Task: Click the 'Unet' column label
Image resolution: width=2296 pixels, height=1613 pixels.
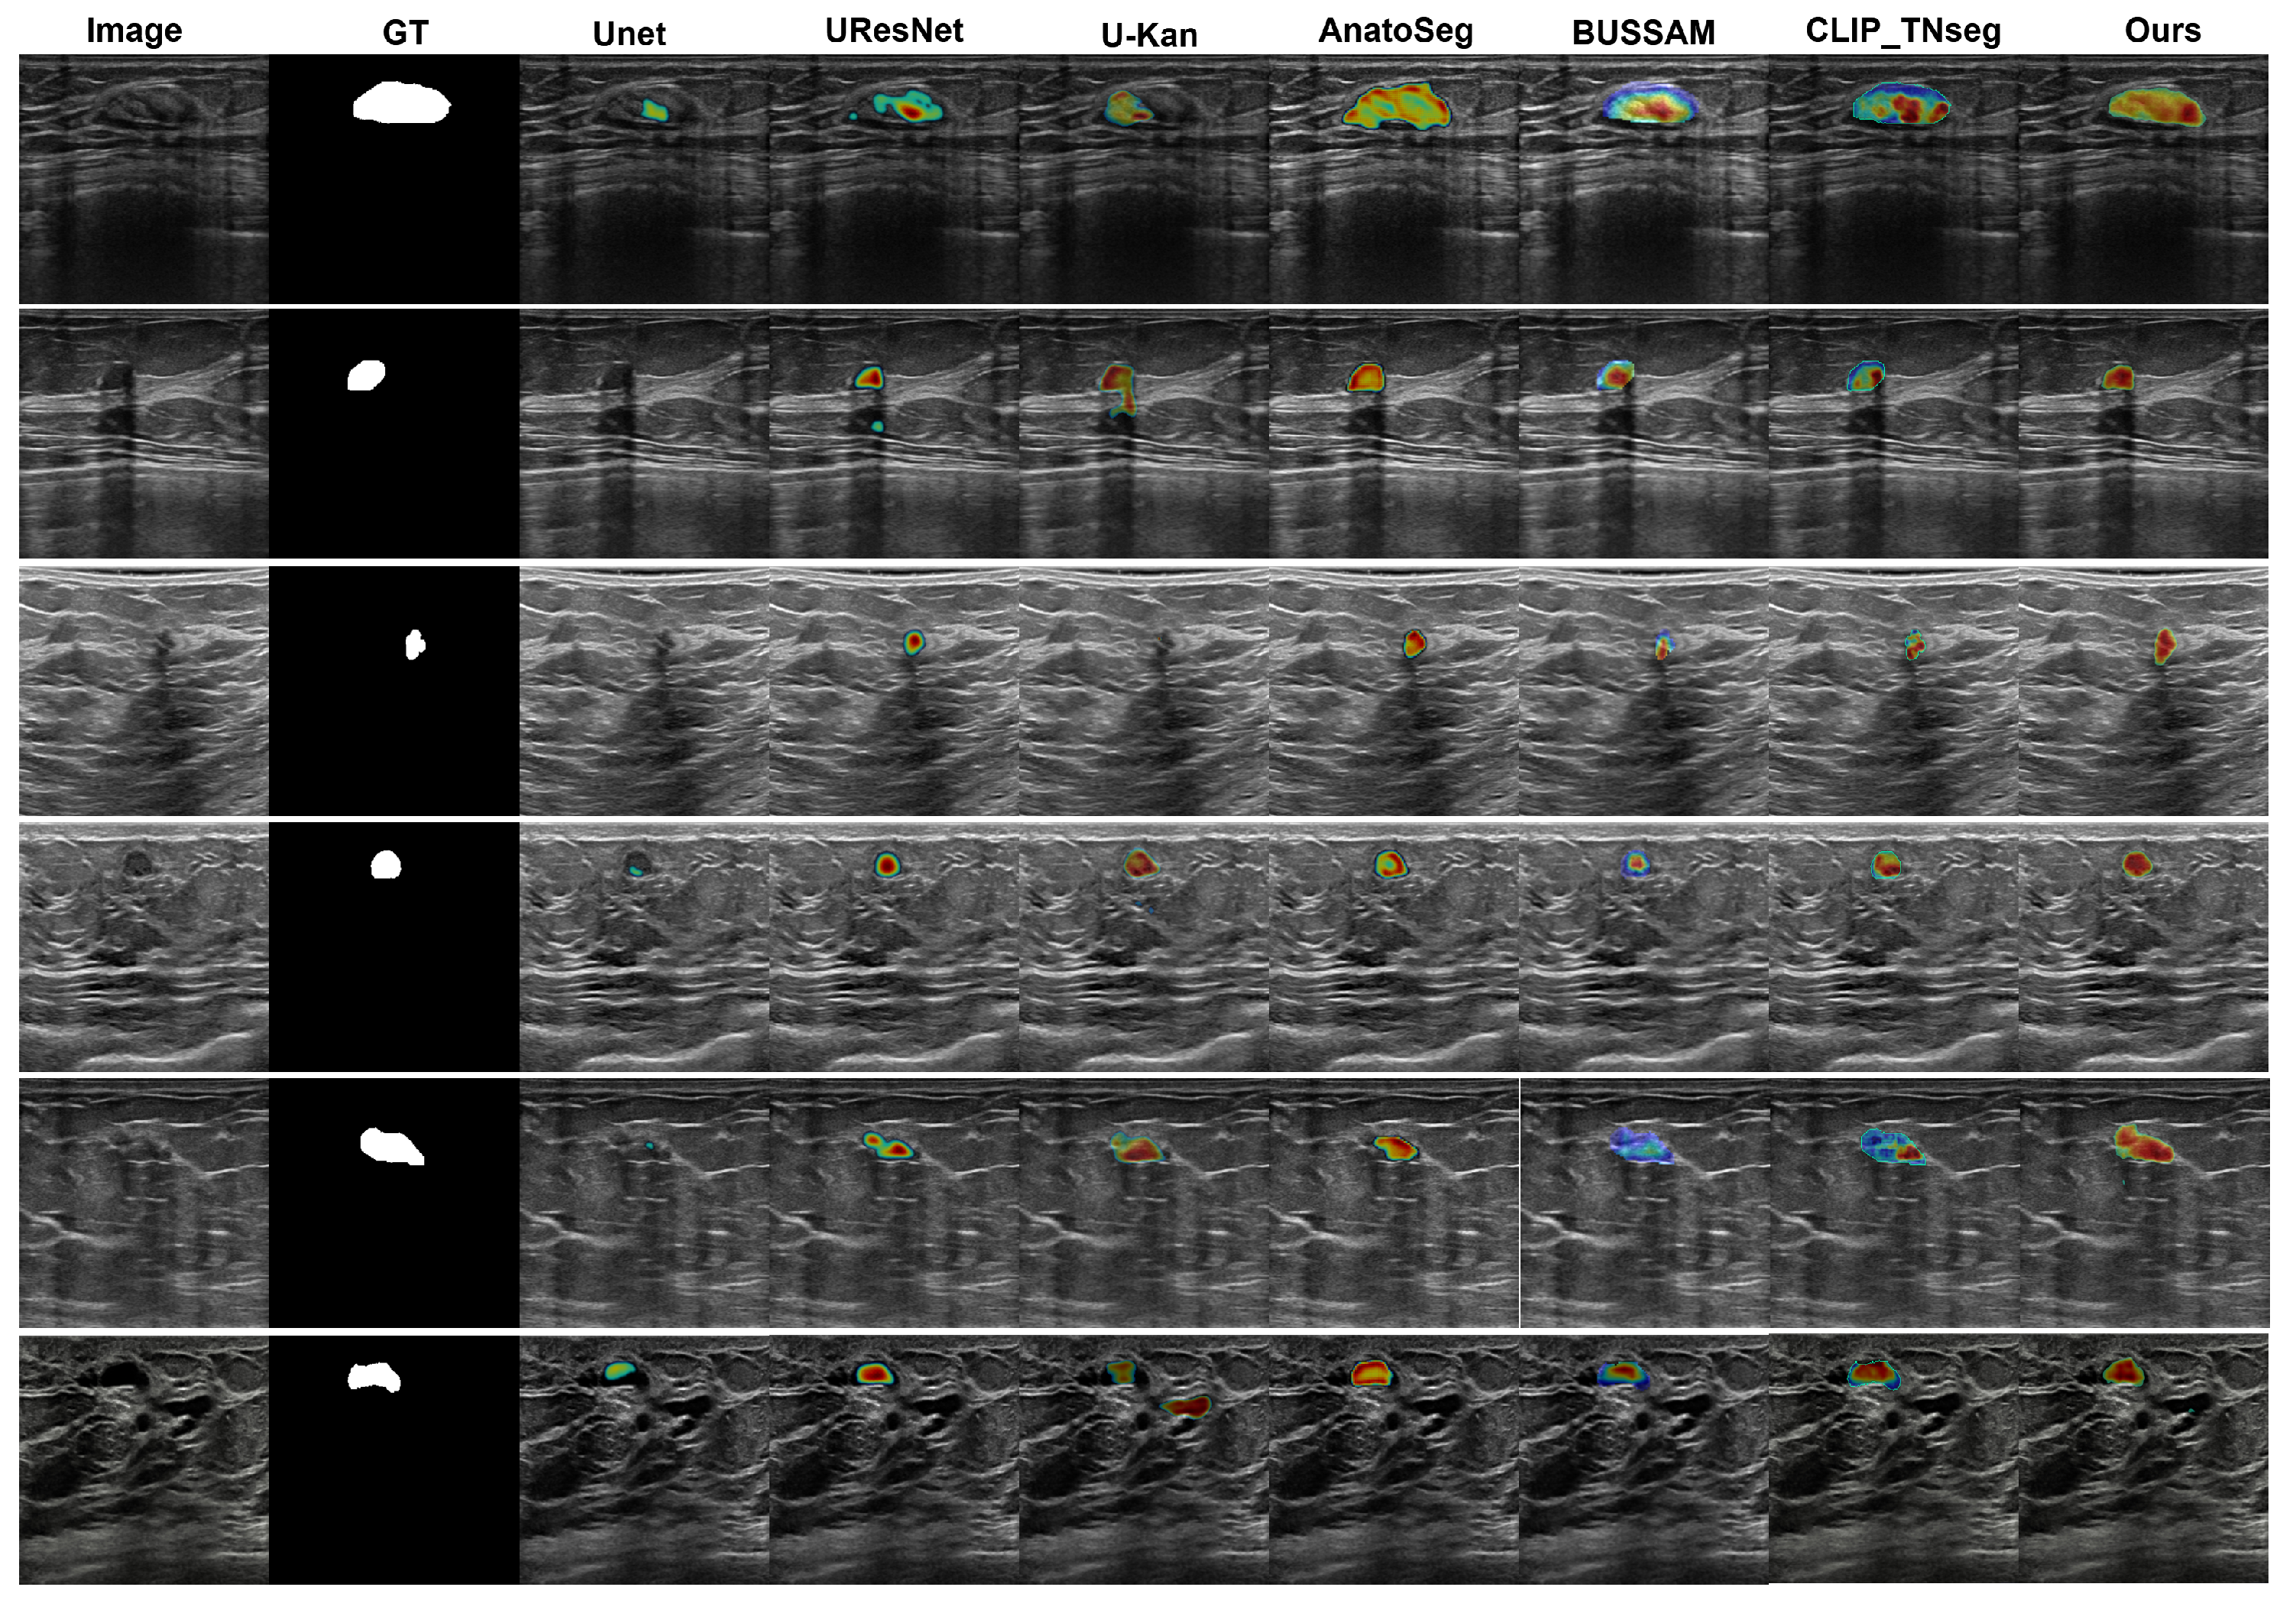Action: pyautogui.click(x=629, y=34)
